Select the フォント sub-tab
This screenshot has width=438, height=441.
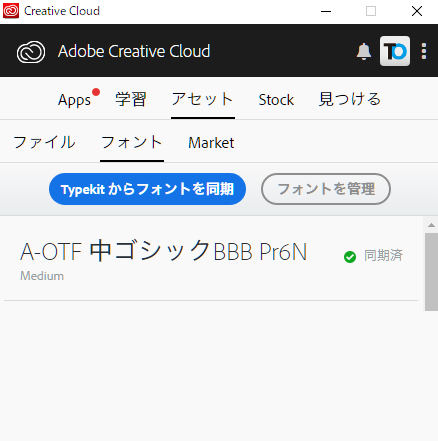coord(132,143)
